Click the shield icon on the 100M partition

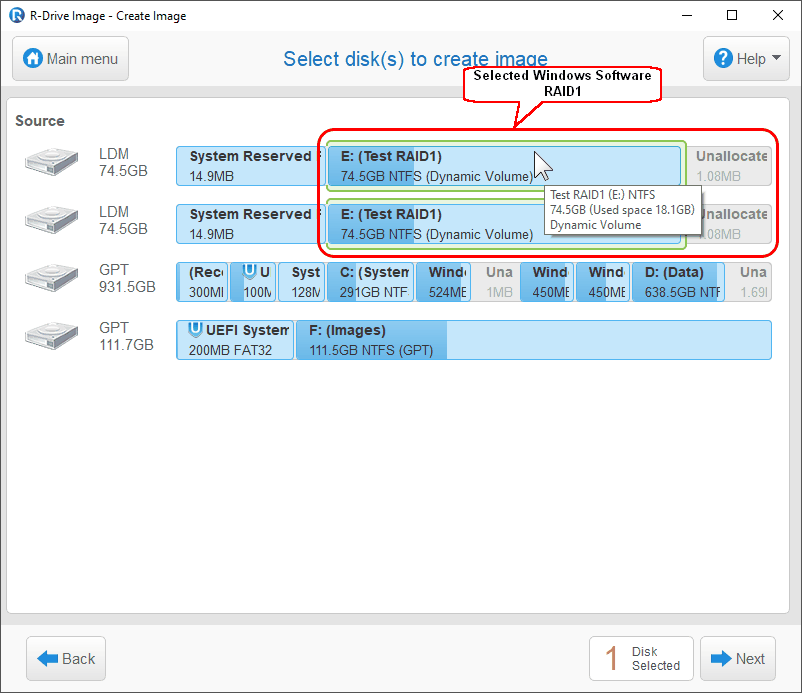point(249,271)
